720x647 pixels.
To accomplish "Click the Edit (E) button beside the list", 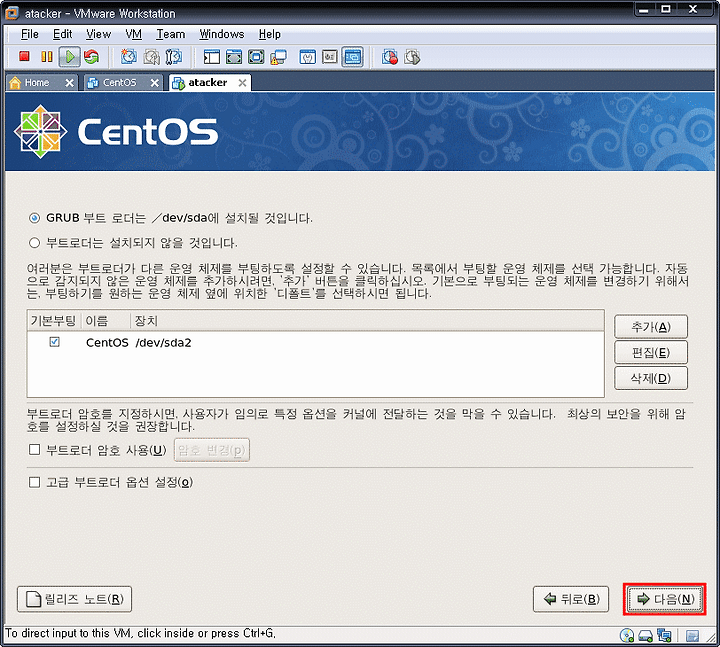I will [651, 352].
